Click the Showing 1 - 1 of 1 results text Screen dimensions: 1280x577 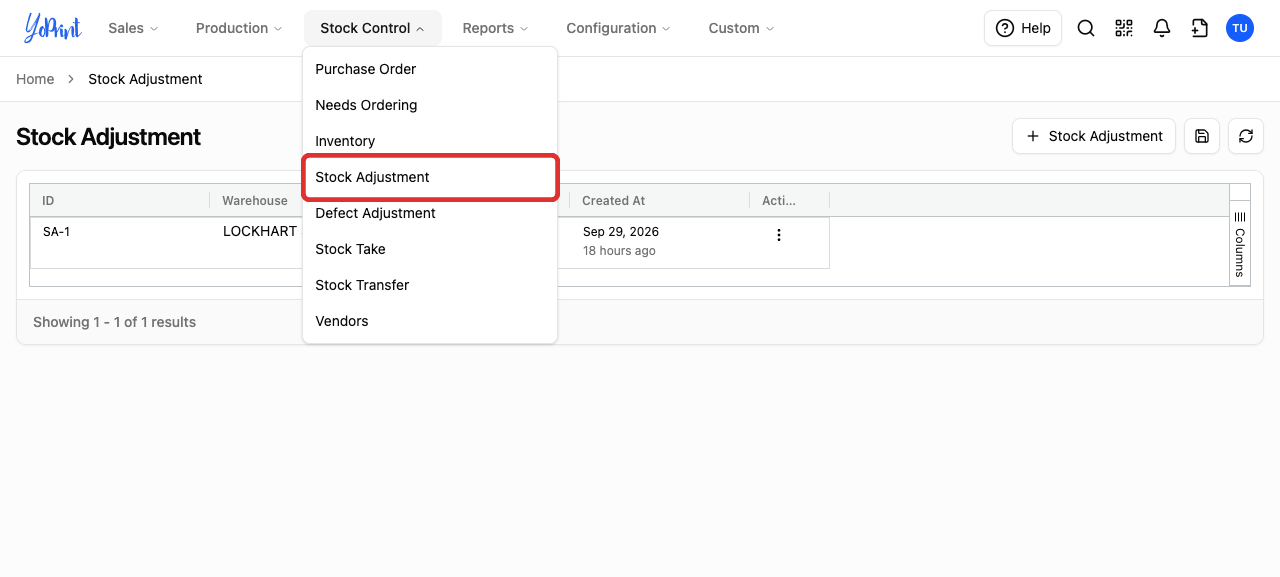(114, 322)
